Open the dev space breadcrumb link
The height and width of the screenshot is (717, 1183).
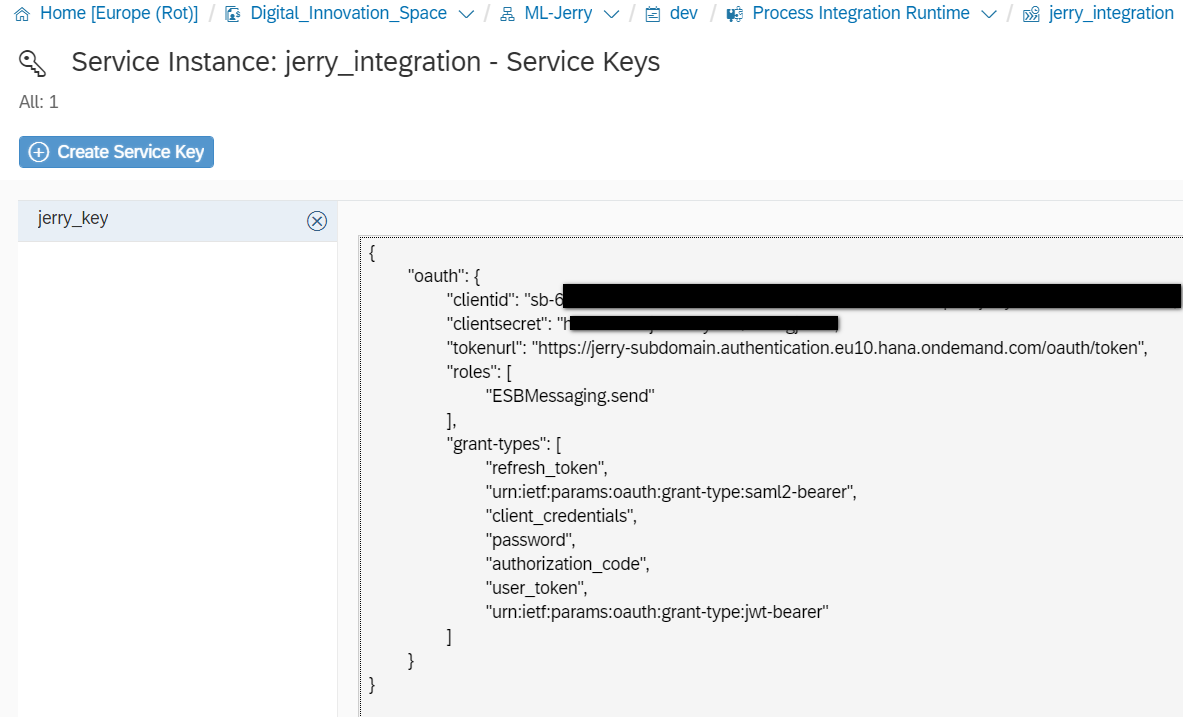[684, 14]
